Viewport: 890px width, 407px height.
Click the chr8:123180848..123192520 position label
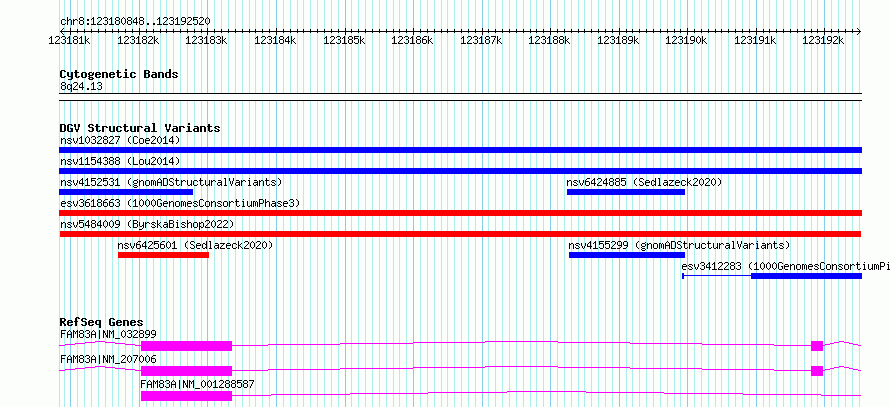coord(135,22)
